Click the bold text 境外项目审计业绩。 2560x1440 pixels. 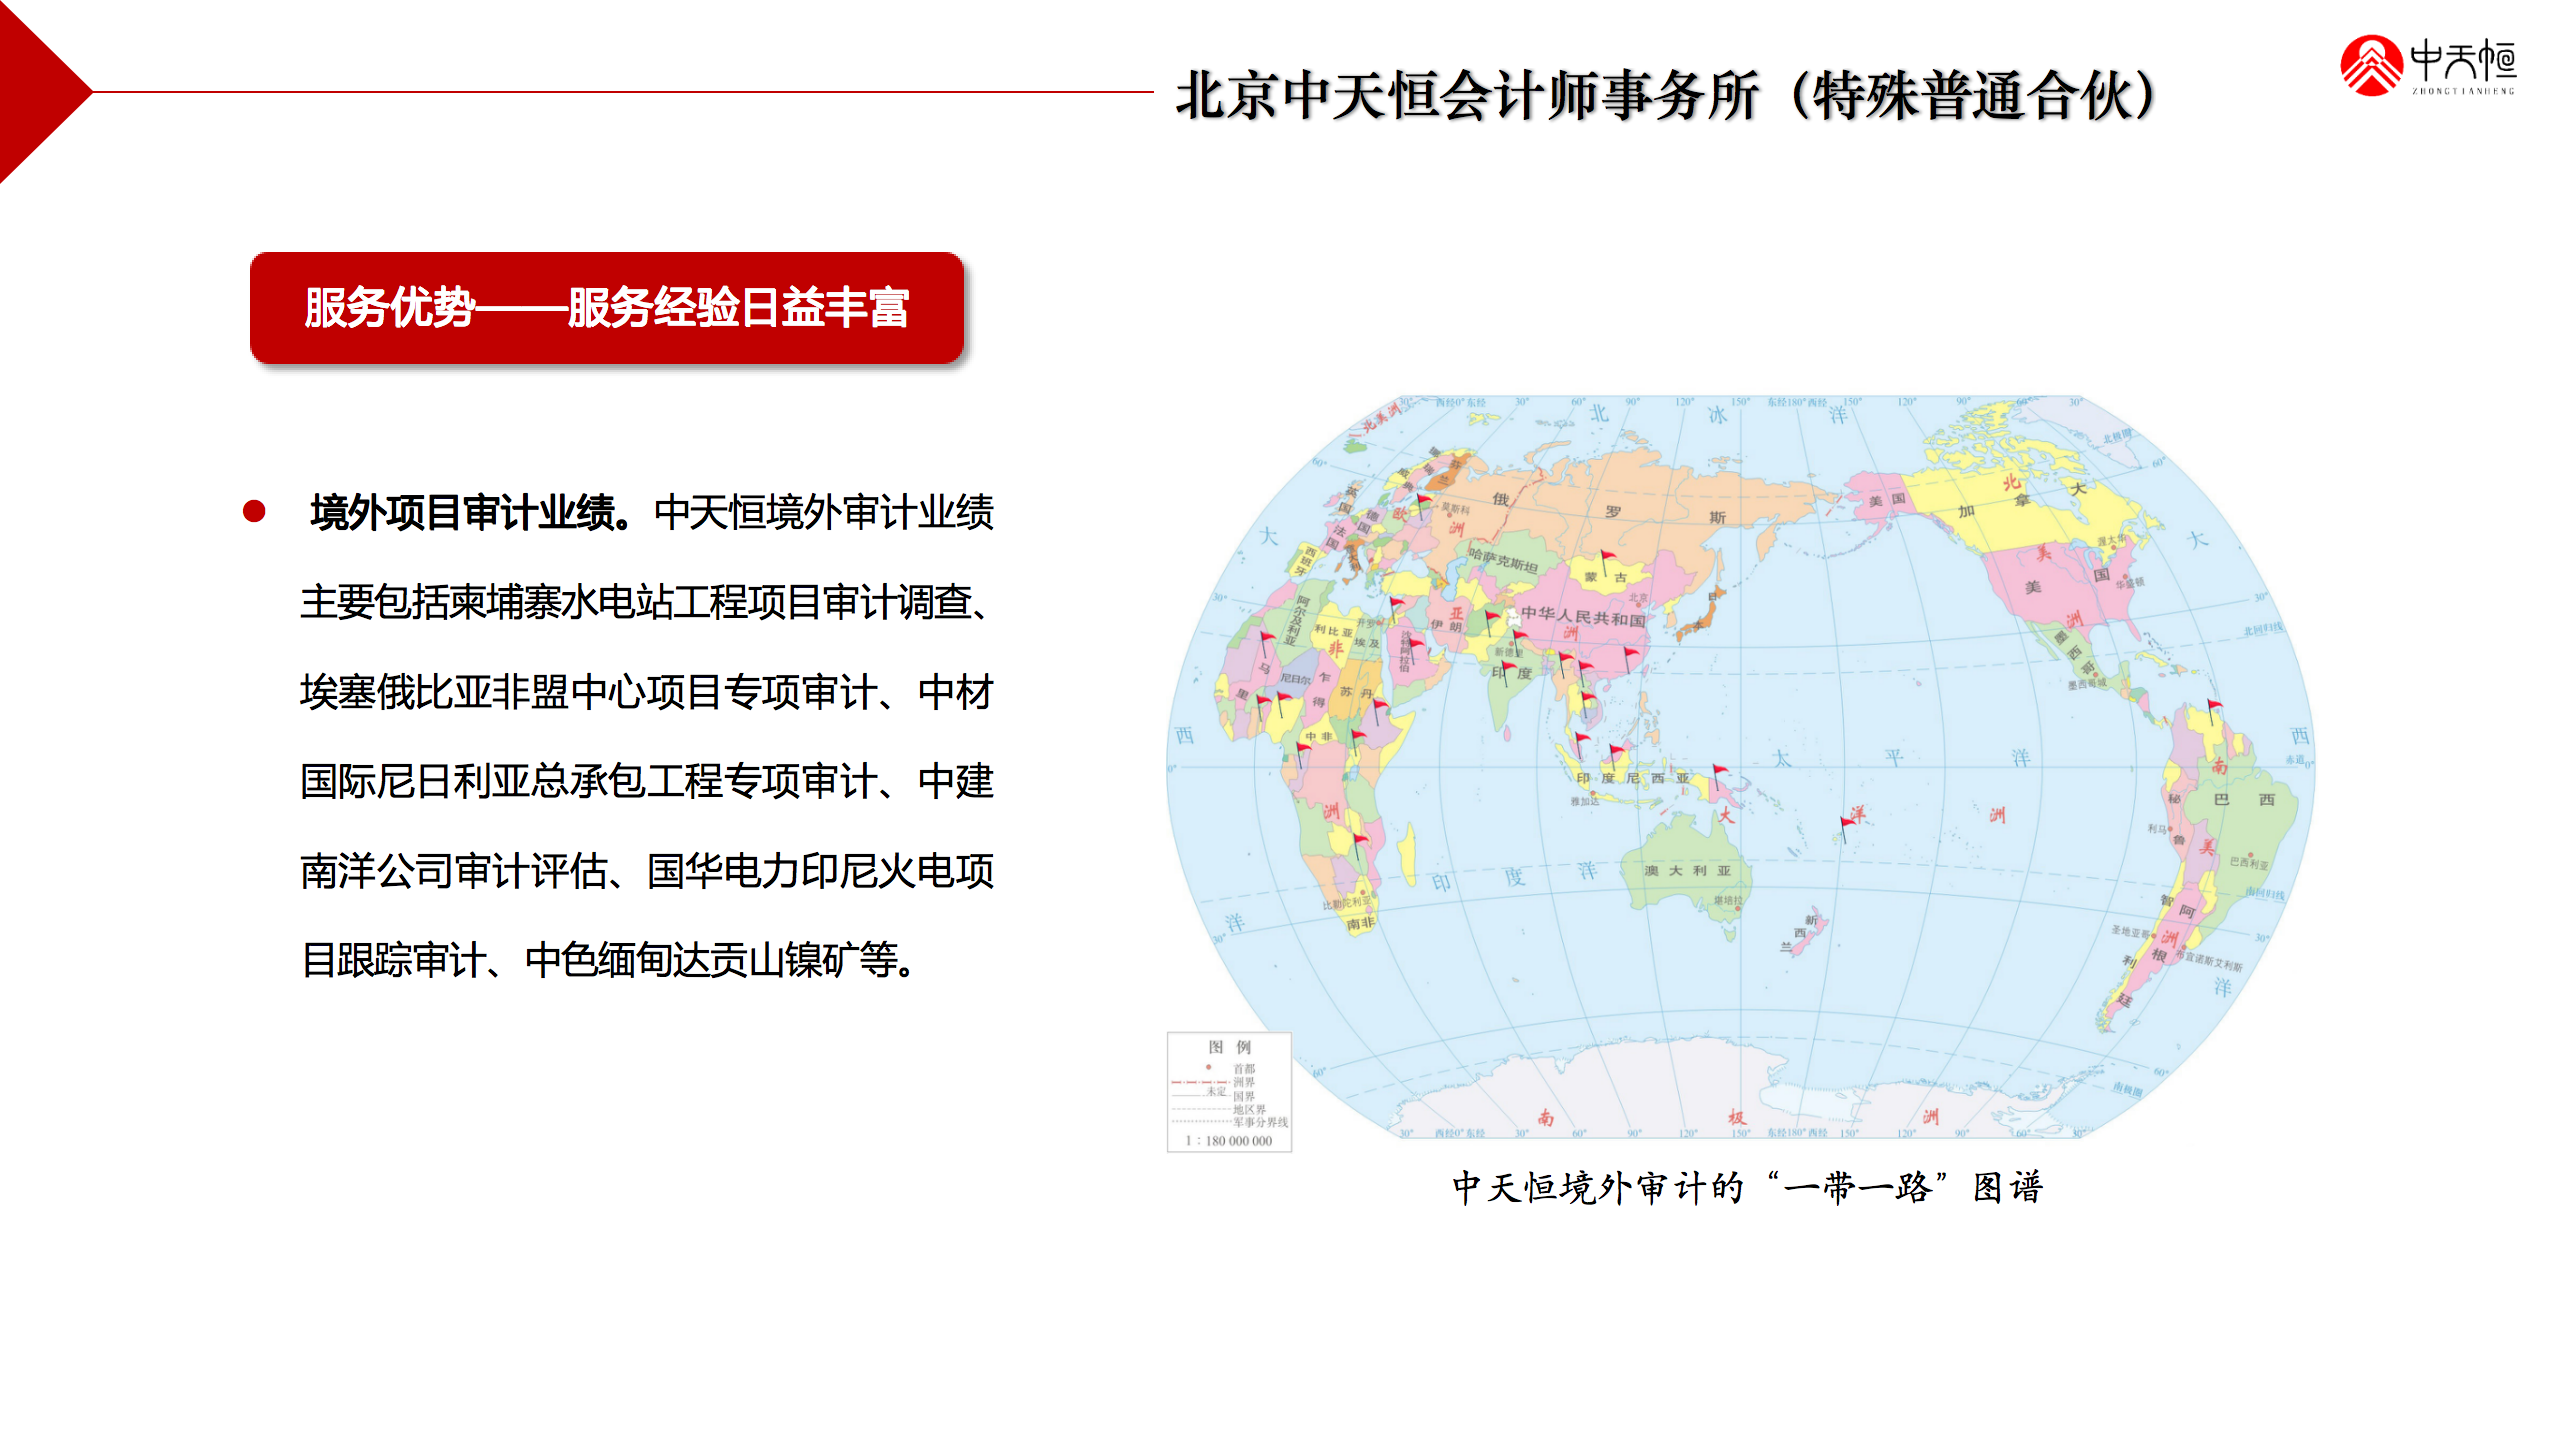pos(472,512)
